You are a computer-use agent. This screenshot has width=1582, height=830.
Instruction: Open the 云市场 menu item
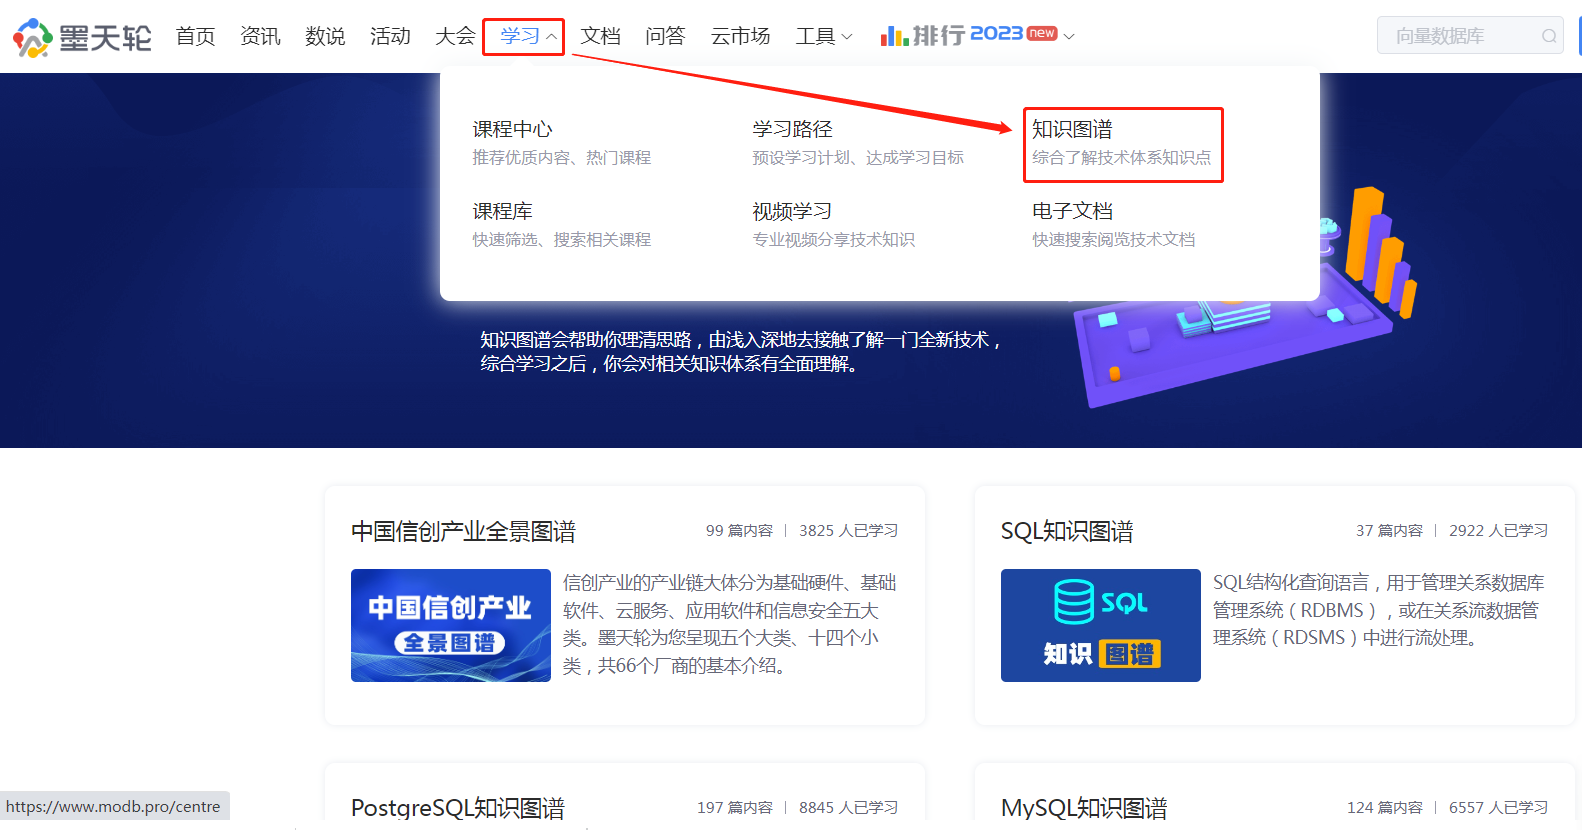(740, 36)
